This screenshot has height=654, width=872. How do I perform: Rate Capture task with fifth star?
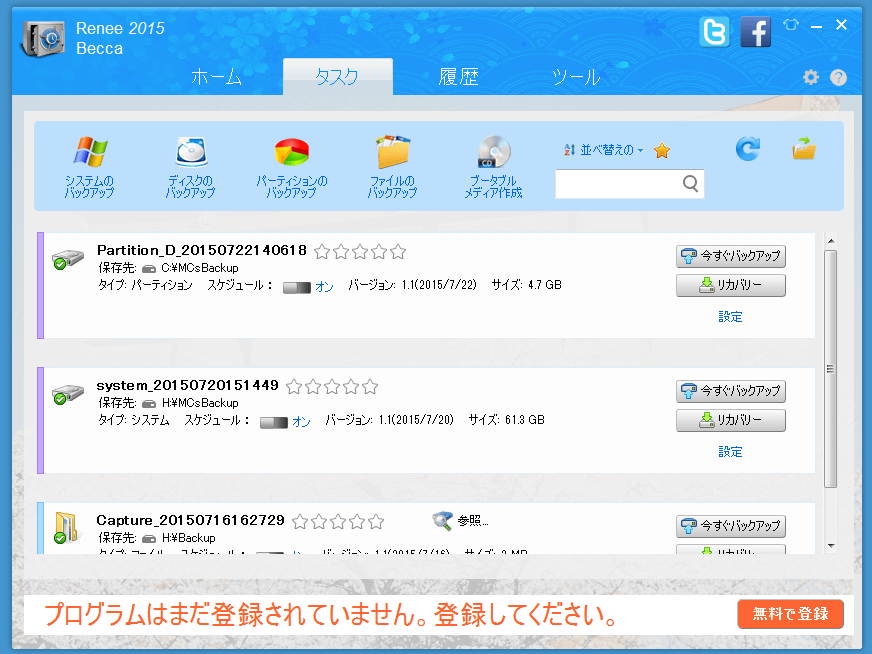click(376, 522)
